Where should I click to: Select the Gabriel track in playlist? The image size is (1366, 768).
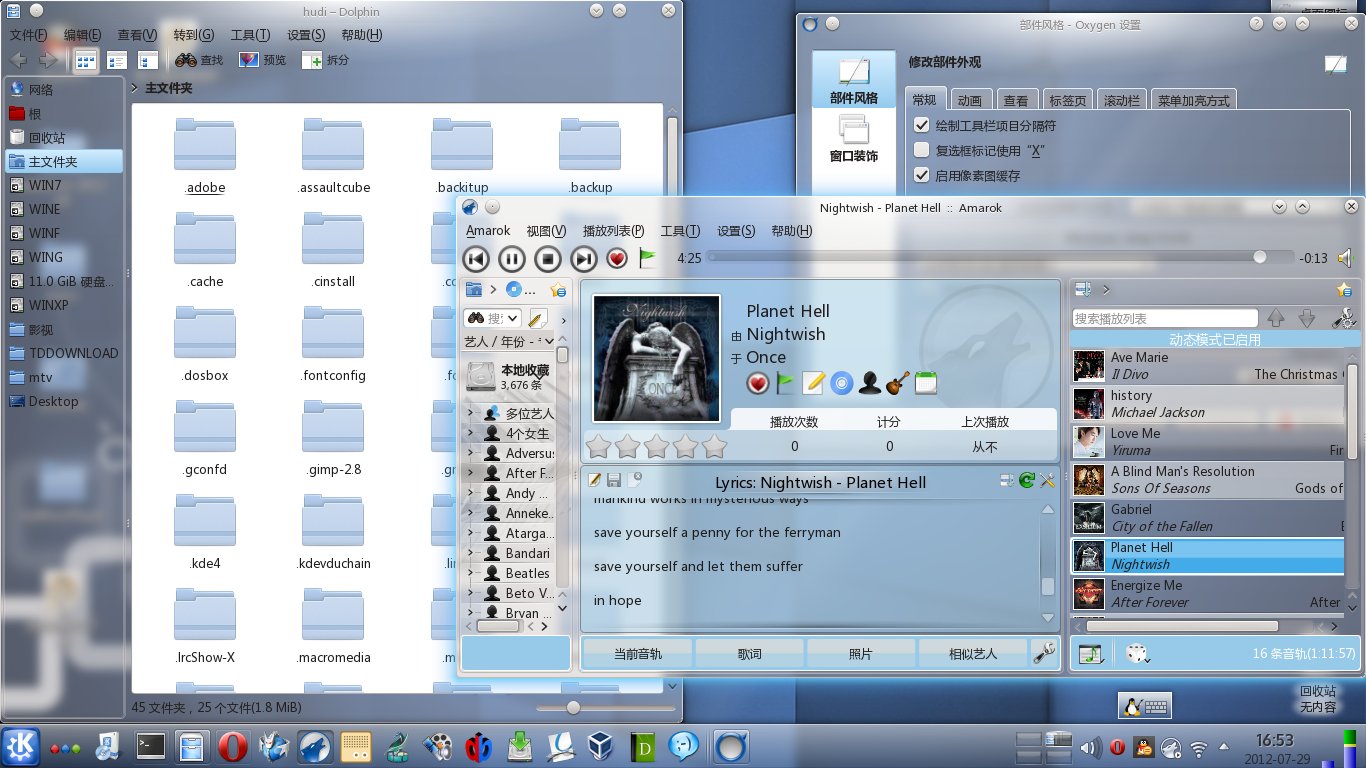tap(1208, 518)
